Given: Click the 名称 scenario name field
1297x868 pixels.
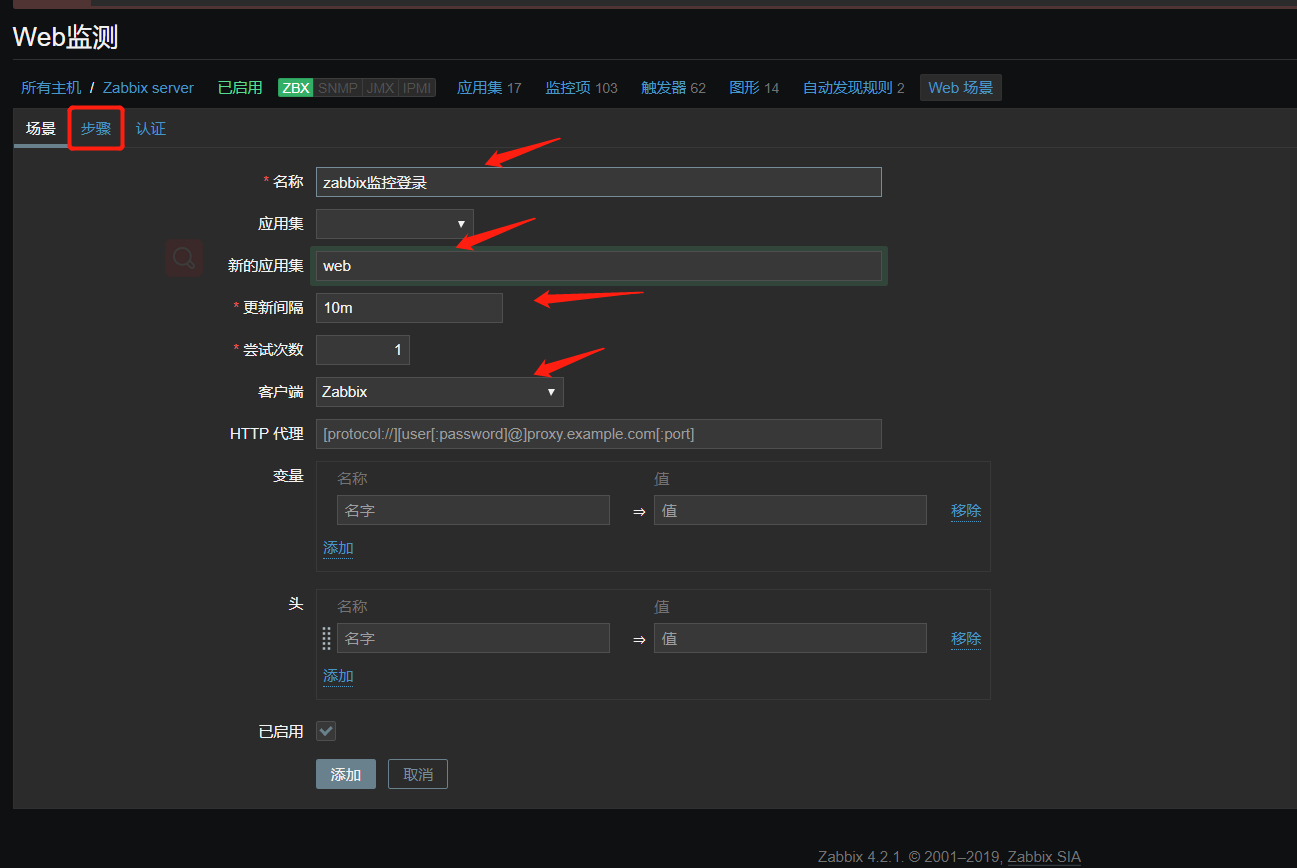Looking at the screenshot, I should click(598, 182).
